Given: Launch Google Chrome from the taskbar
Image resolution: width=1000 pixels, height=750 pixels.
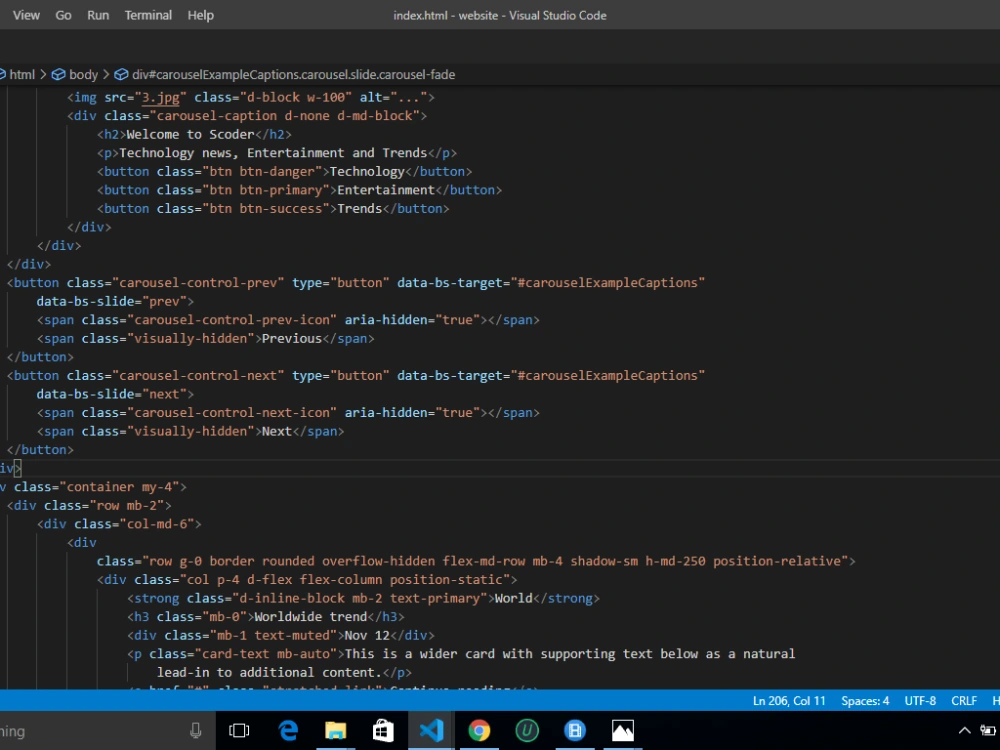Looking at the screenshot, I should click(479, 730).
